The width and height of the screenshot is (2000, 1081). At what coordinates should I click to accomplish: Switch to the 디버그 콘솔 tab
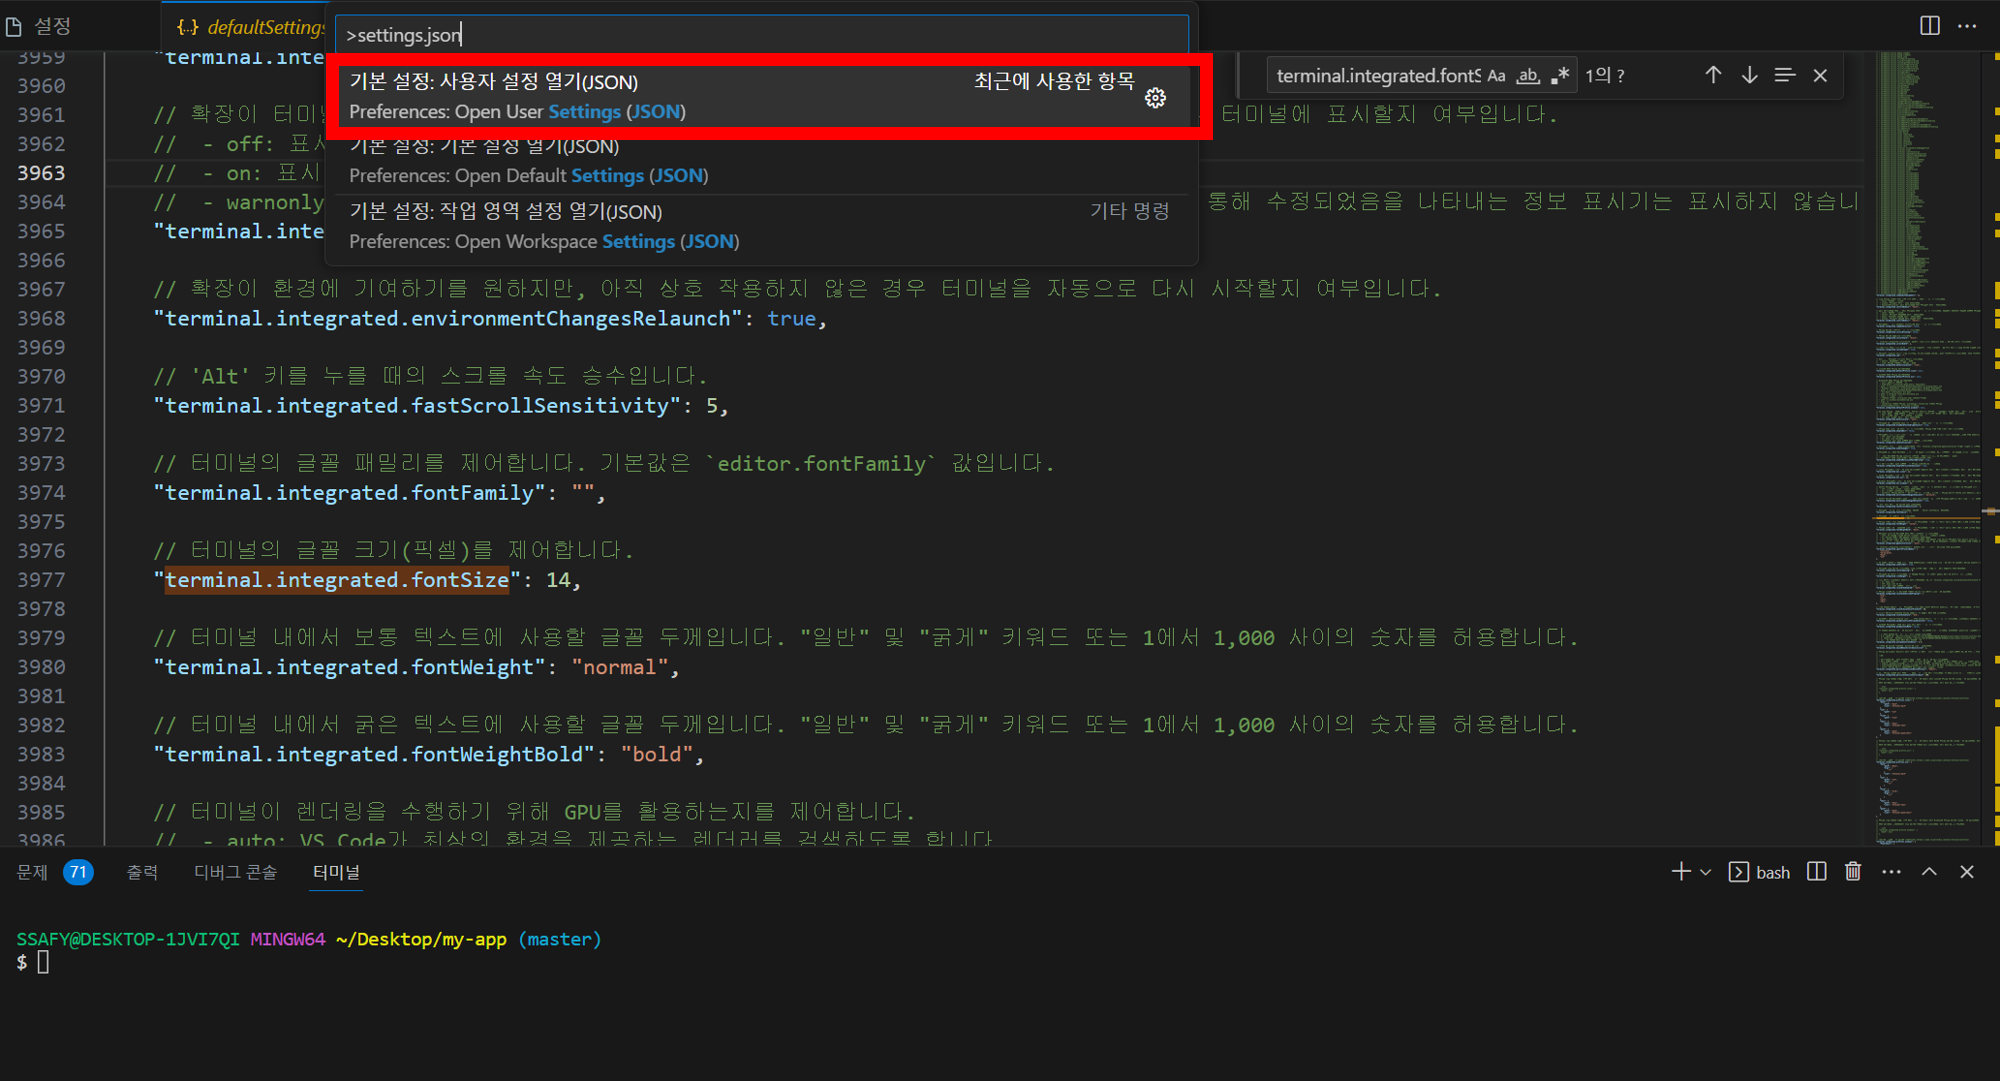point(235,872)
